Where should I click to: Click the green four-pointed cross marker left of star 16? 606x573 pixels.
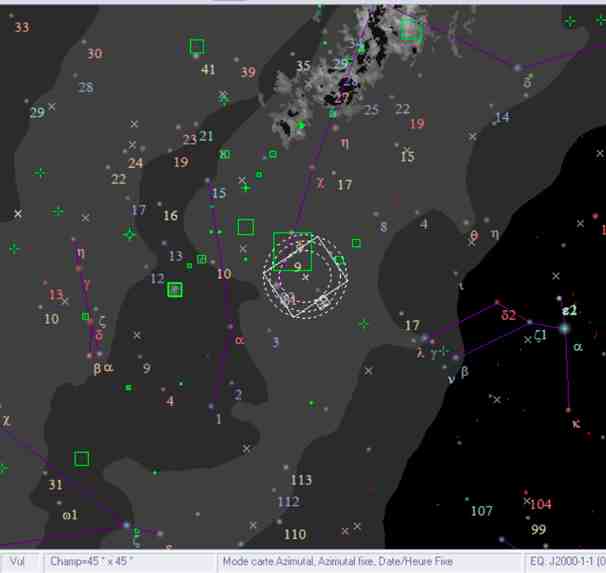point(129,235)
